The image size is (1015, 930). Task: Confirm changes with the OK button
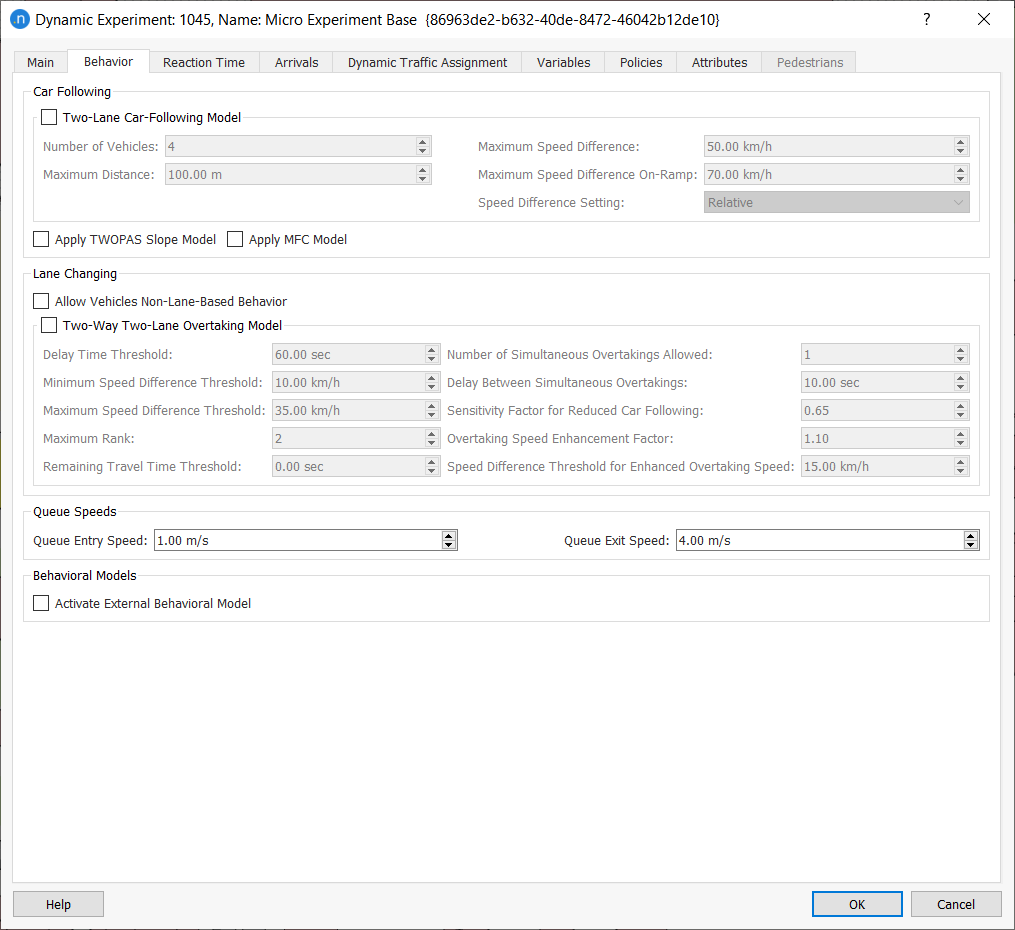click(x=856, y=903)
